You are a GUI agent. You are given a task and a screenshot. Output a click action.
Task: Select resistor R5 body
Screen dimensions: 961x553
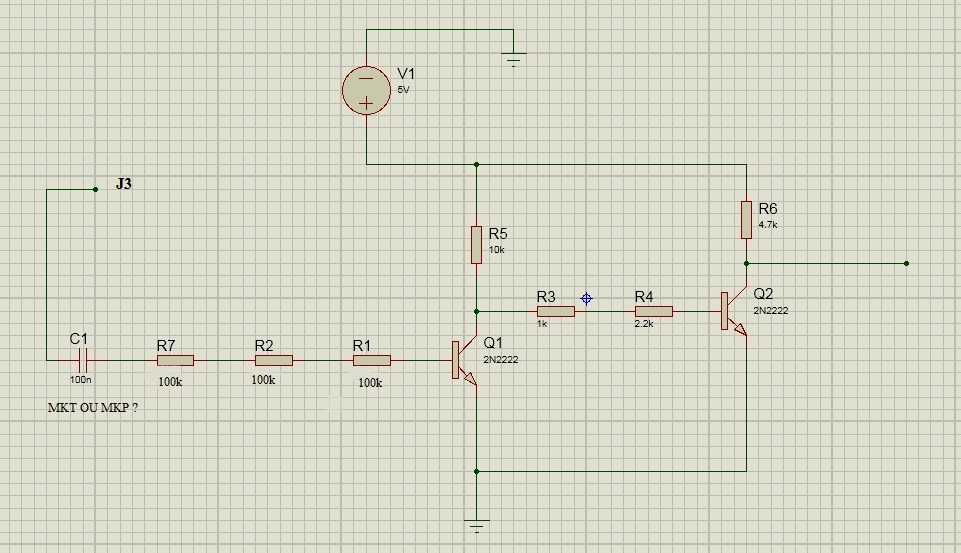[x=476, y=245]
